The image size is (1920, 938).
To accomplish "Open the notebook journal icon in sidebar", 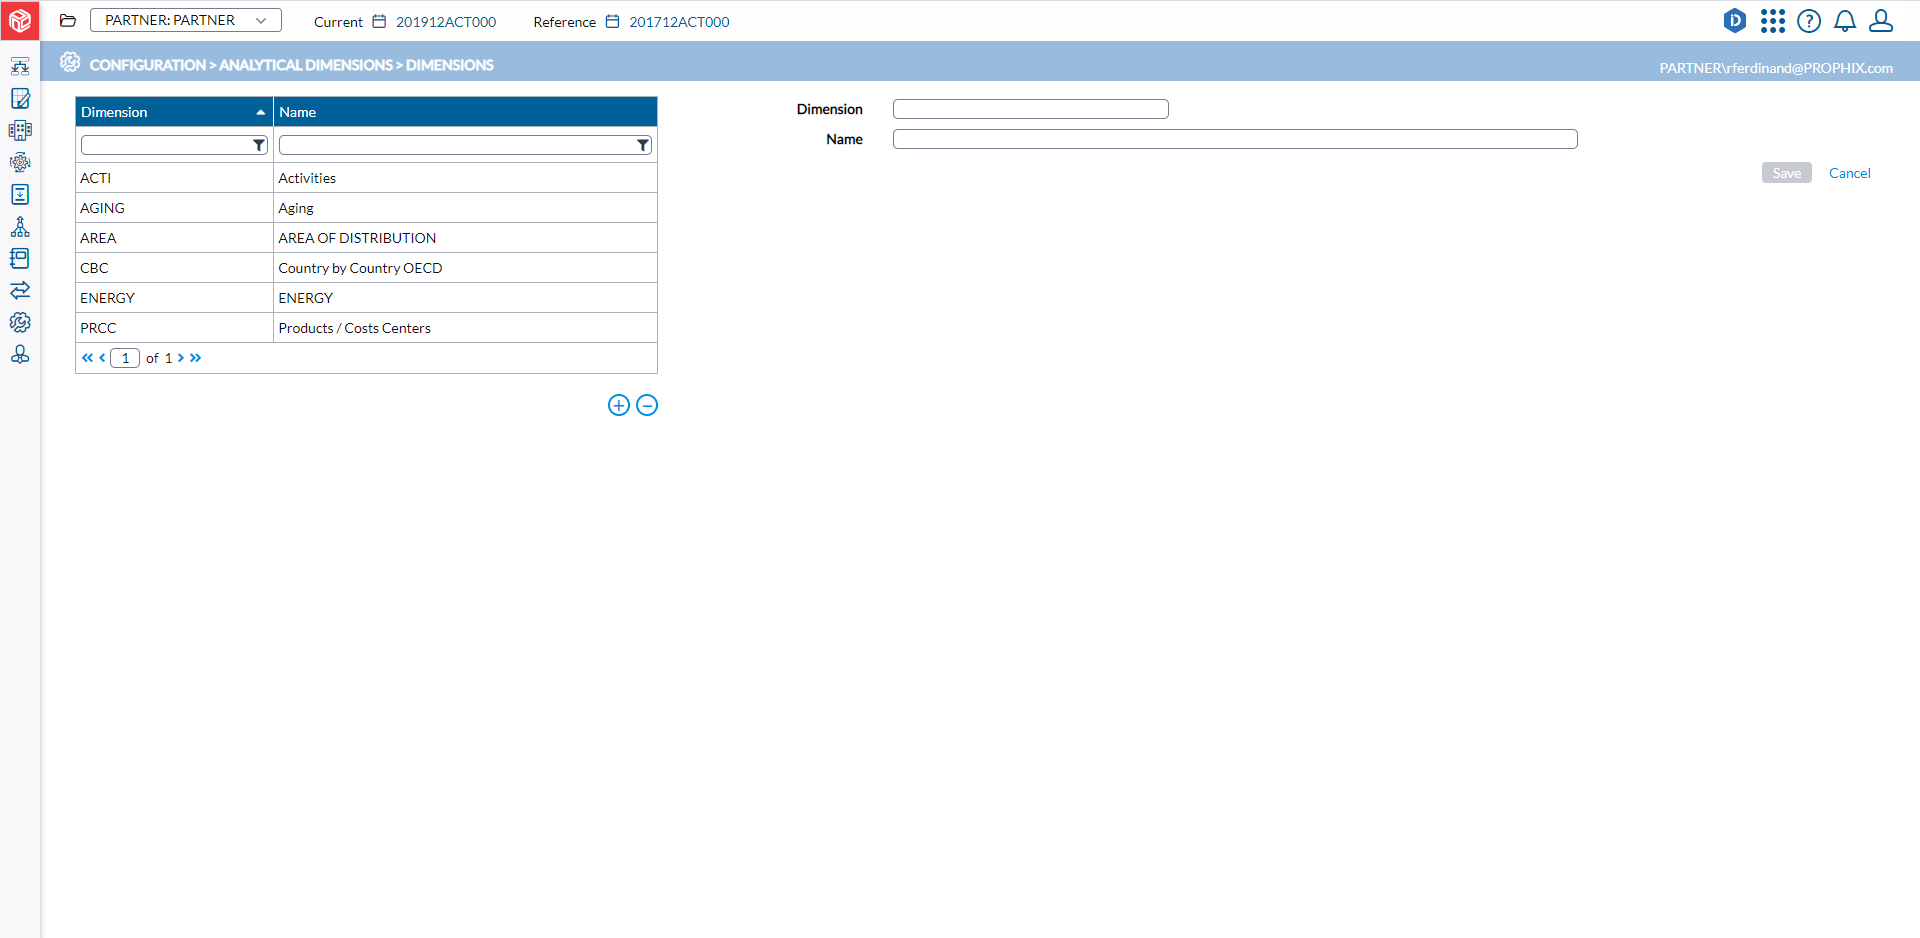I will click(20, 258).
